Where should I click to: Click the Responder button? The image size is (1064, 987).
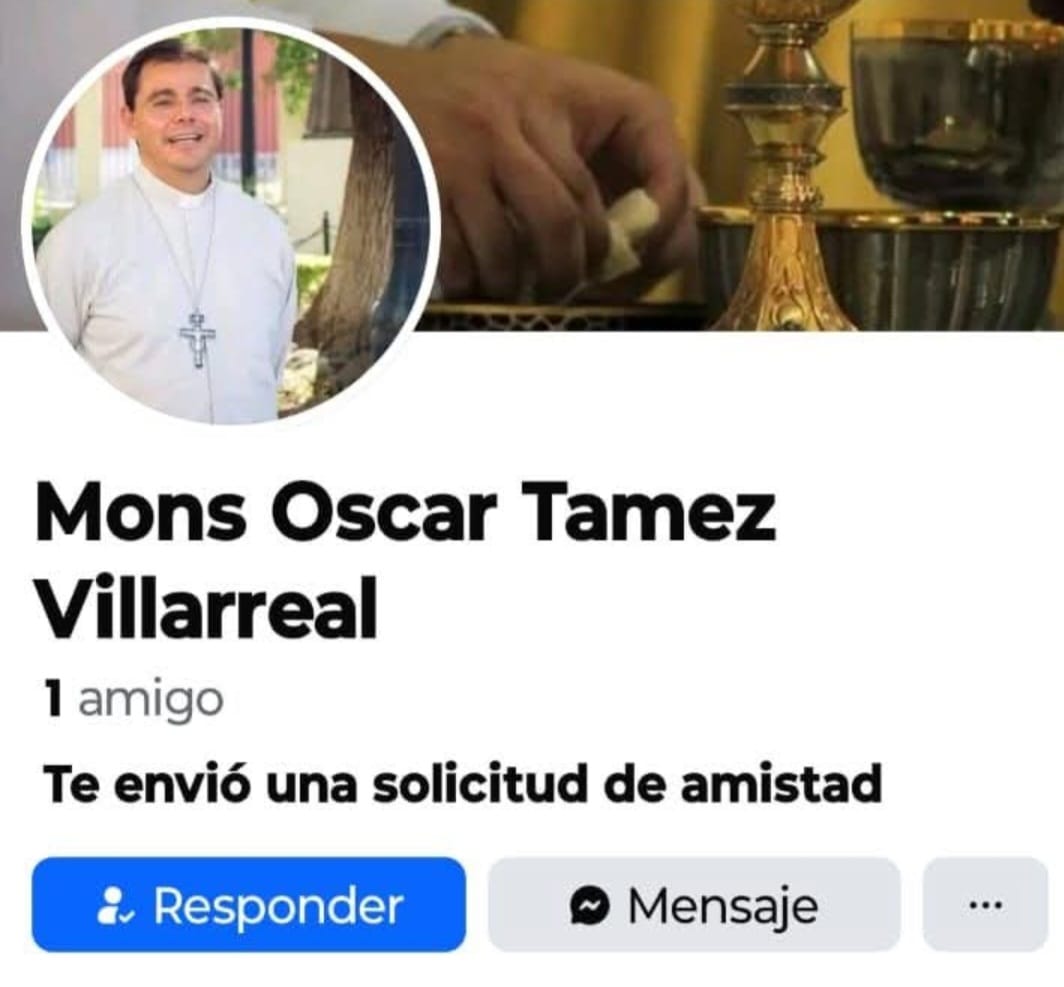[248, 904]
